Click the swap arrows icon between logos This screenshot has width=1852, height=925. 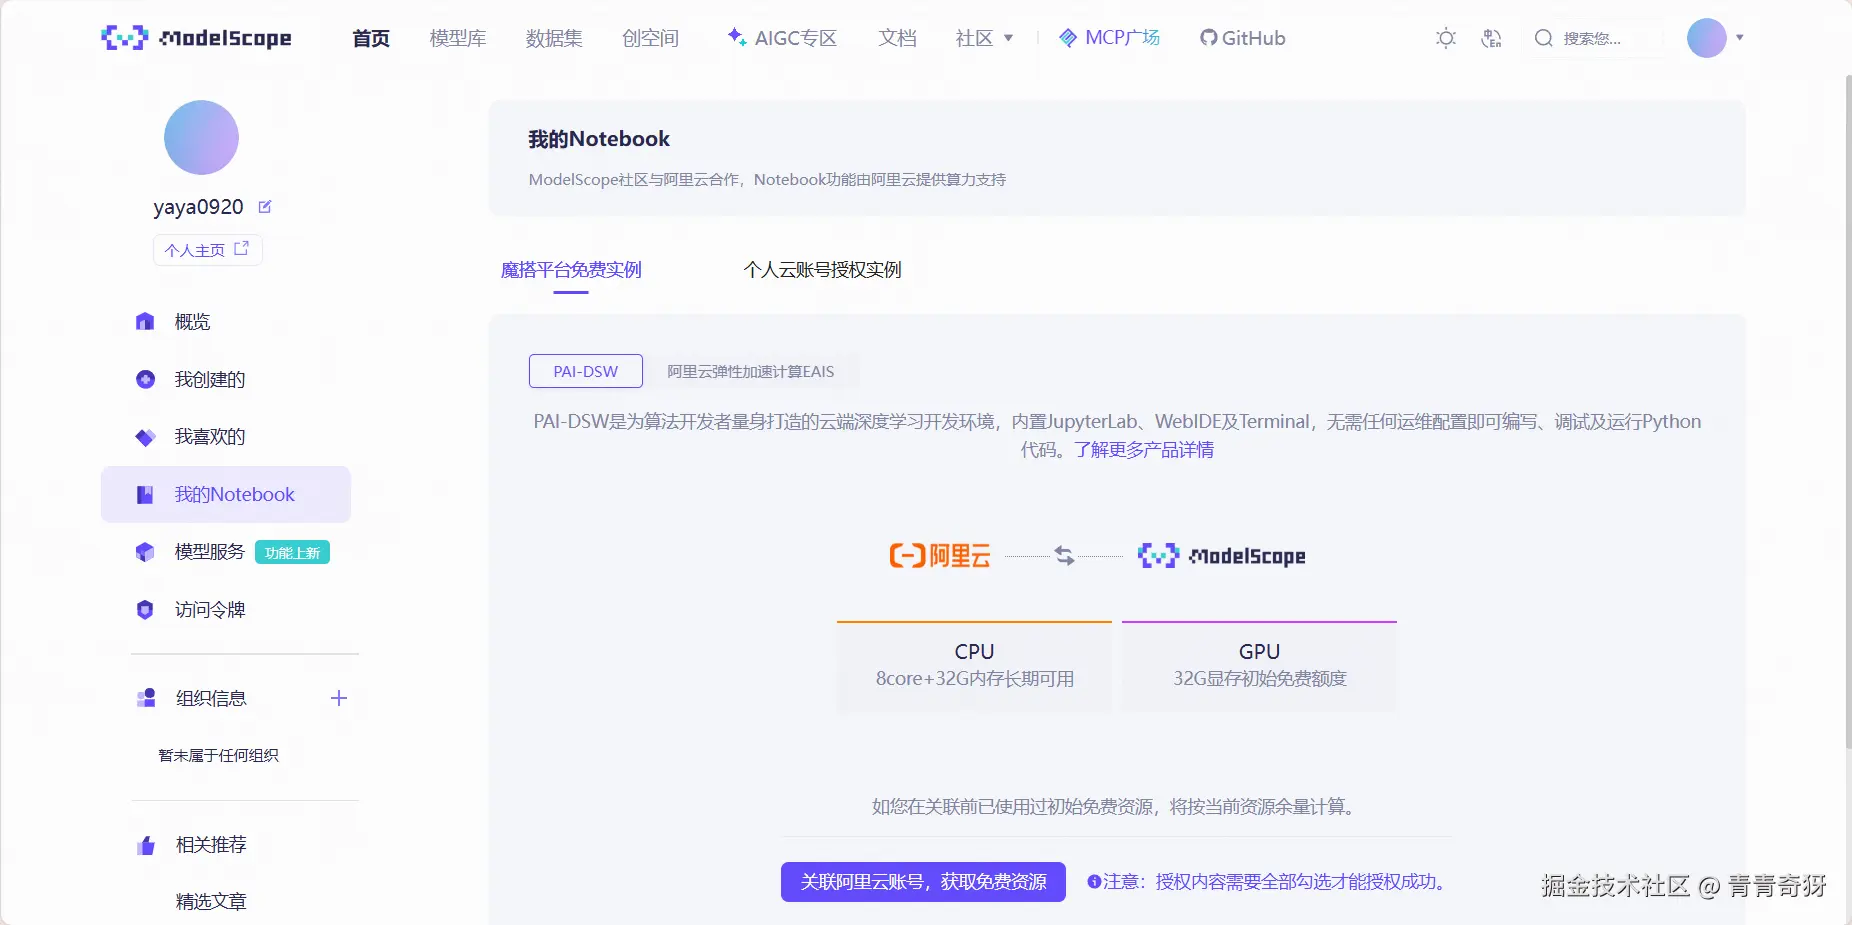1064,556
